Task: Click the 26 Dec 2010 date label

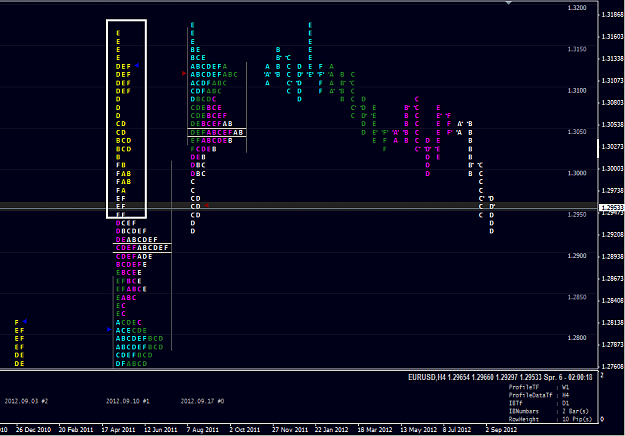Action: tap(33, 430)
